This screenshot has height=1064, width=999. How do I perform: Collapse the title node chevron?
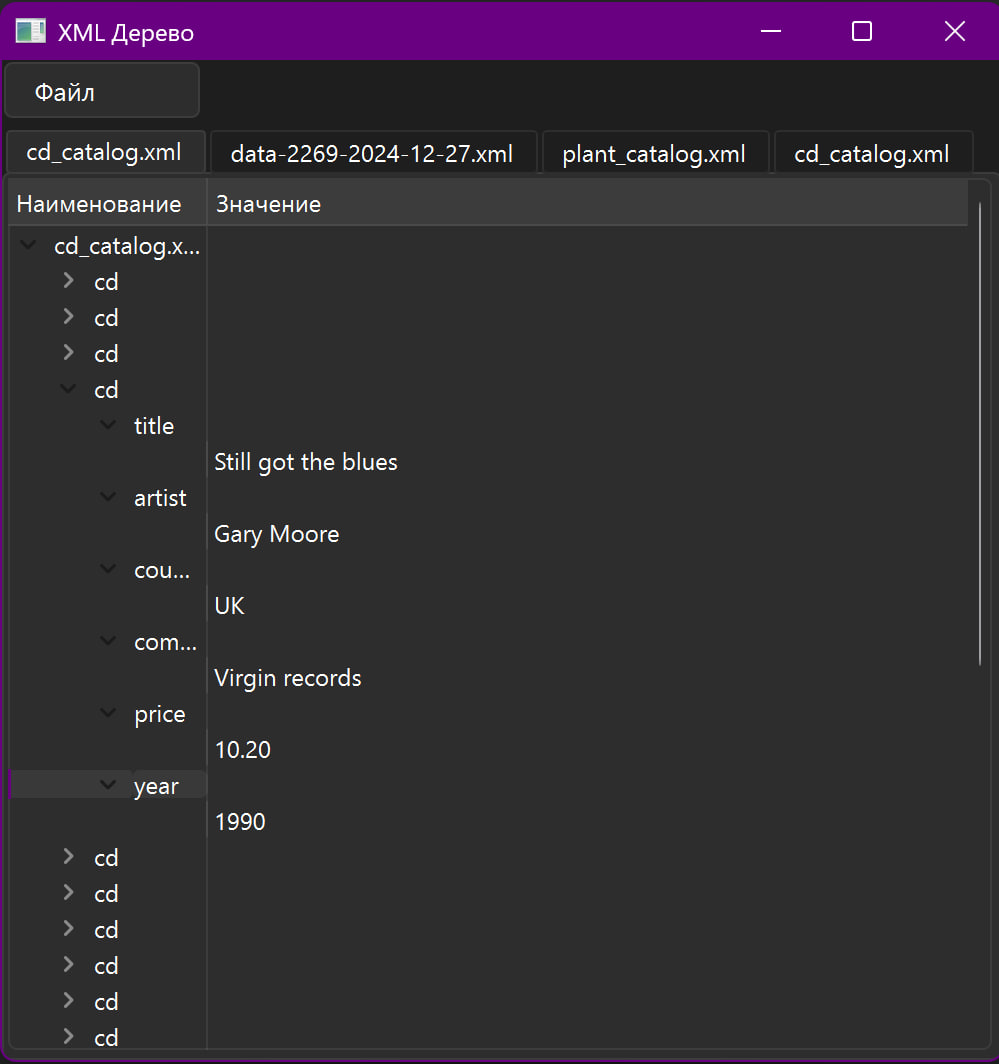pyautogui.click(x=108, y=425)
